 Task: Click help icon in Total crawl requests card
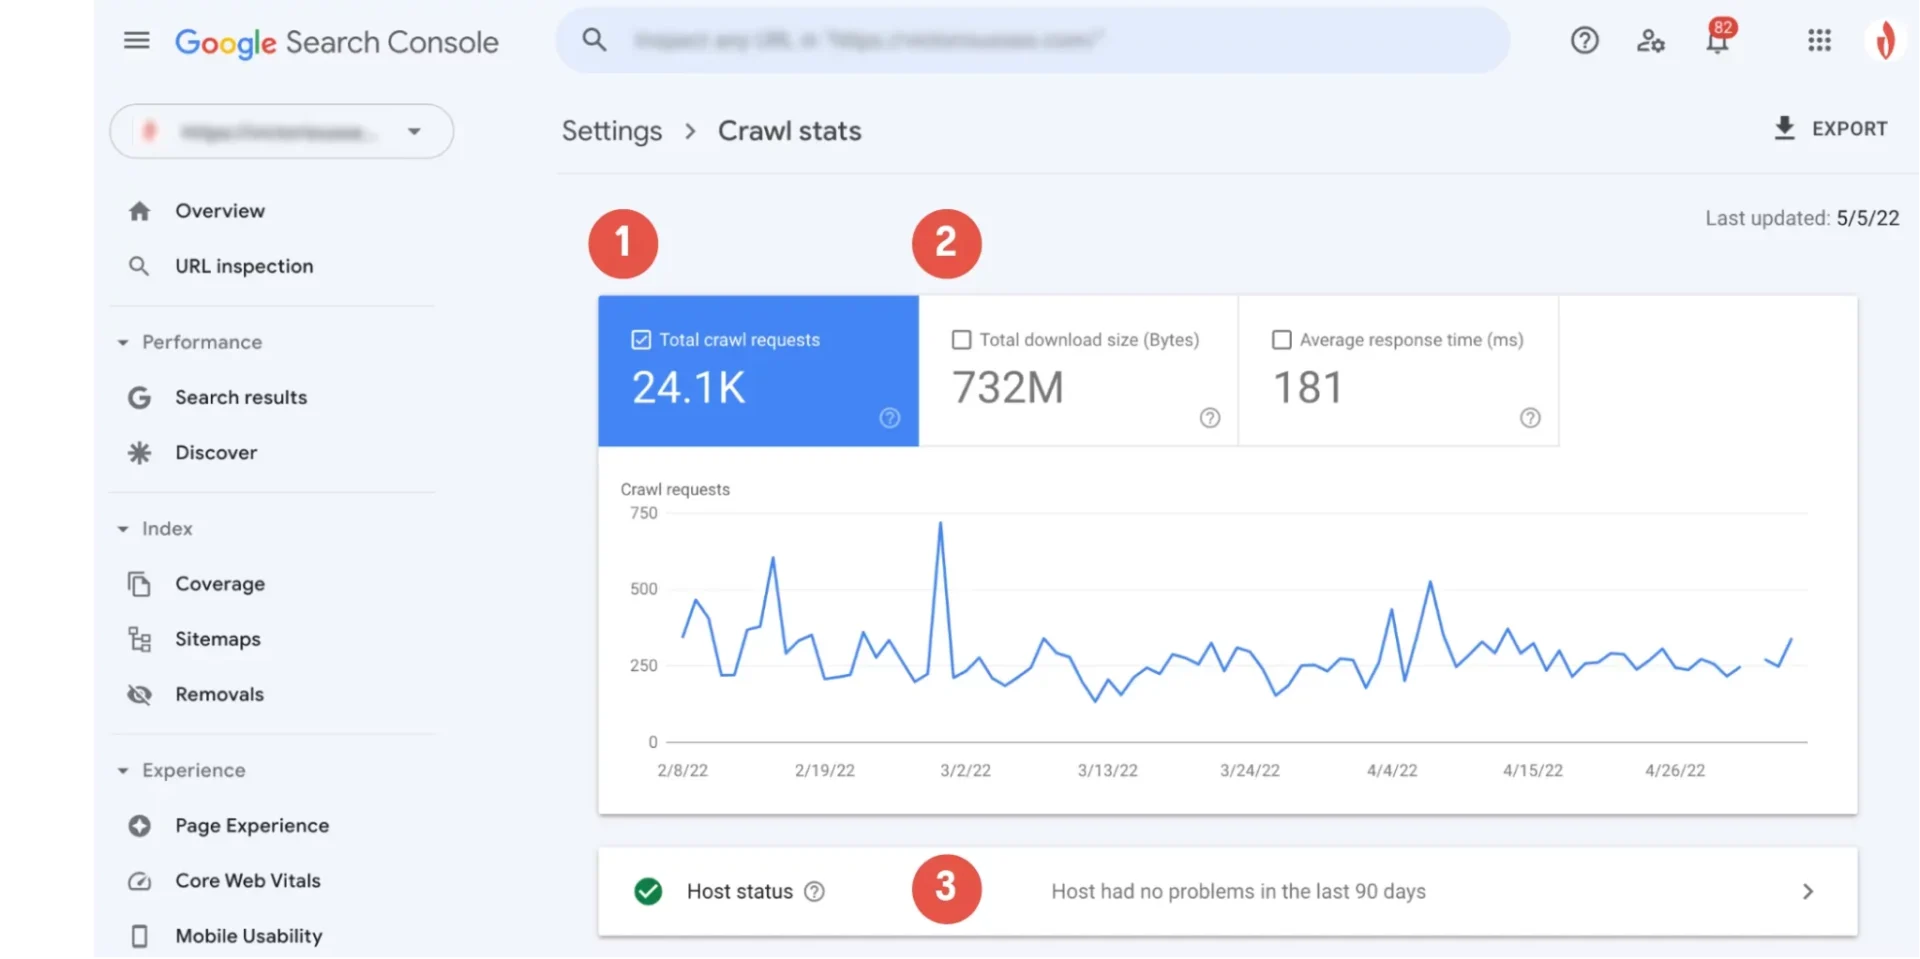click(x=889, y=418)
